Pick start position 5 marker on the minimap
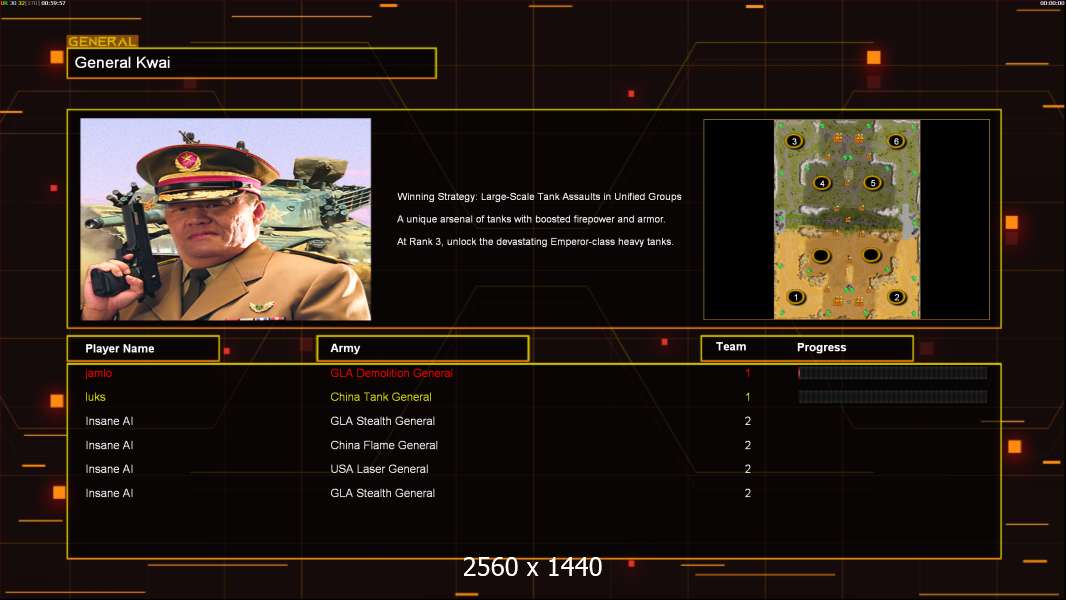The height and width of the screenshot is (600, 1066). pyautogui.click(x=873, y=183)
